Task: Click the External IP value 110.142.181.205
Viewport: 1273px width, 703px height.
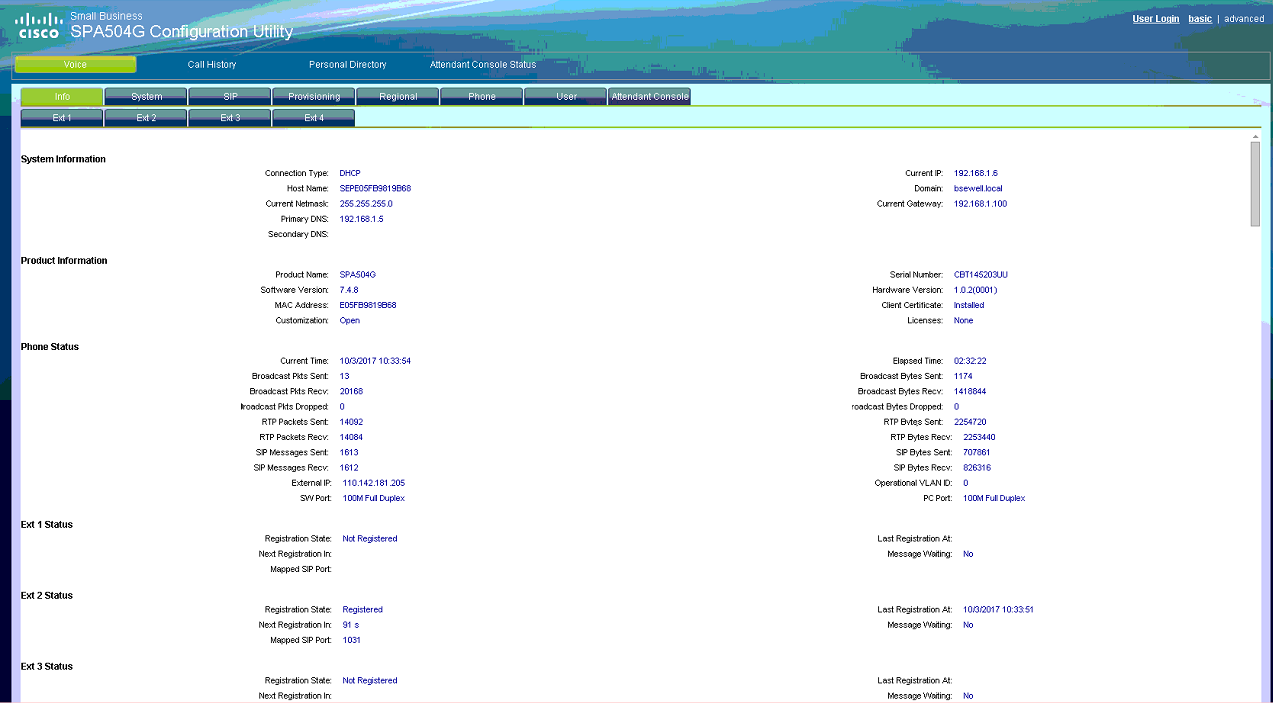Action: [374, 483]
